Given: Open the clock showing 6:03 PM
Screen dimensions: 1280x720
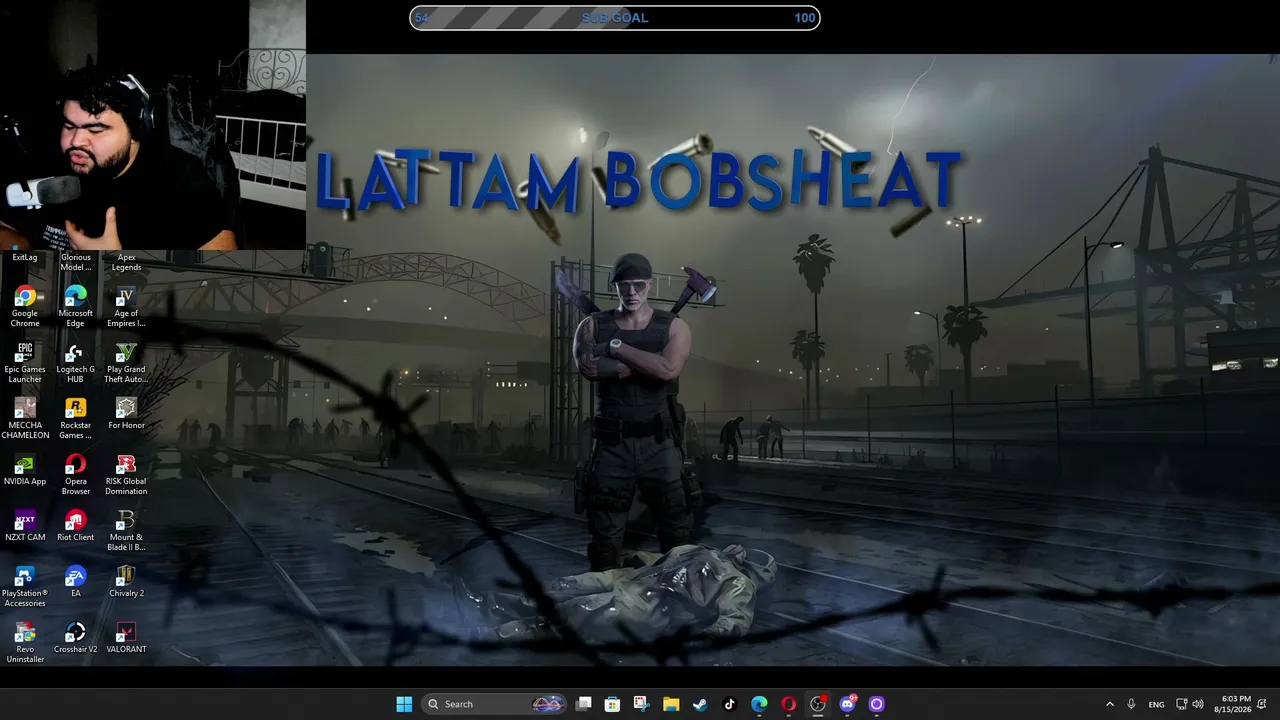Looking at the screenshot, I should click(x=1235, y=704).
